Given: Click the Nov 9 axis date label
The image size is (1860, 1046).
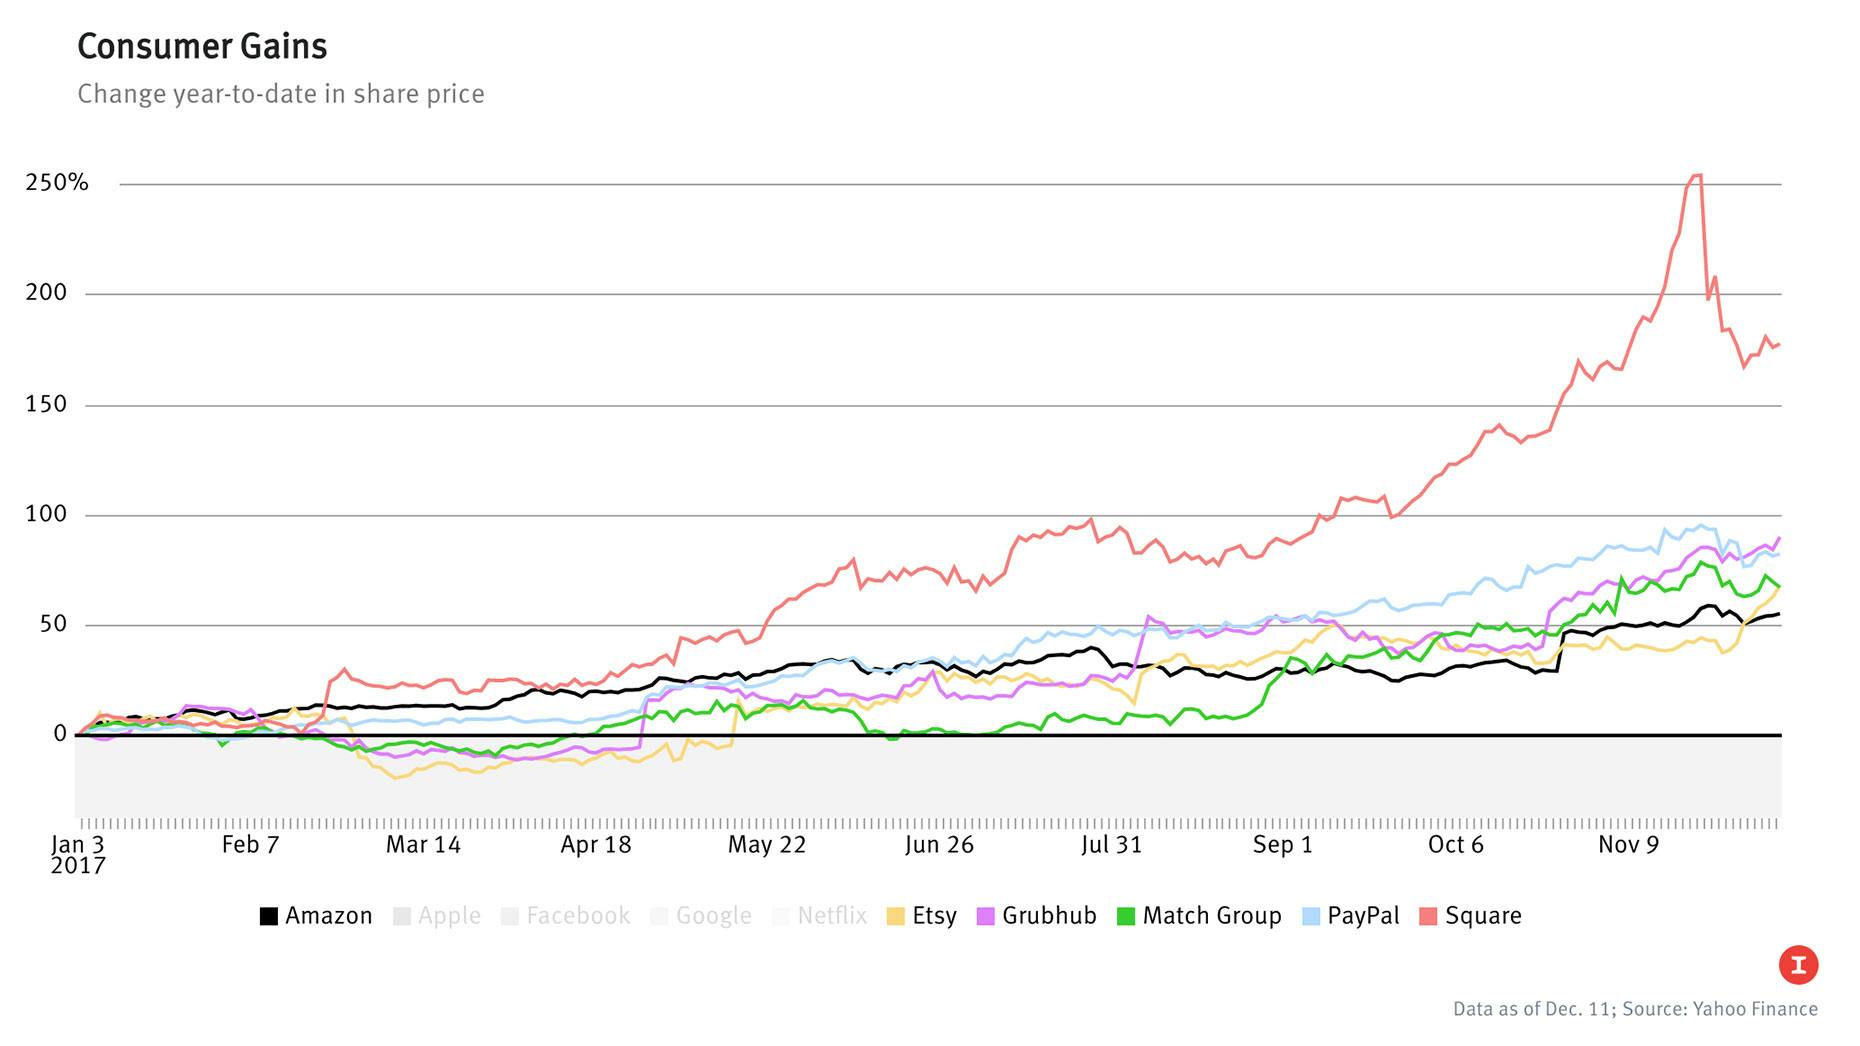Looking at the screenshot, I should [1628, 845].
